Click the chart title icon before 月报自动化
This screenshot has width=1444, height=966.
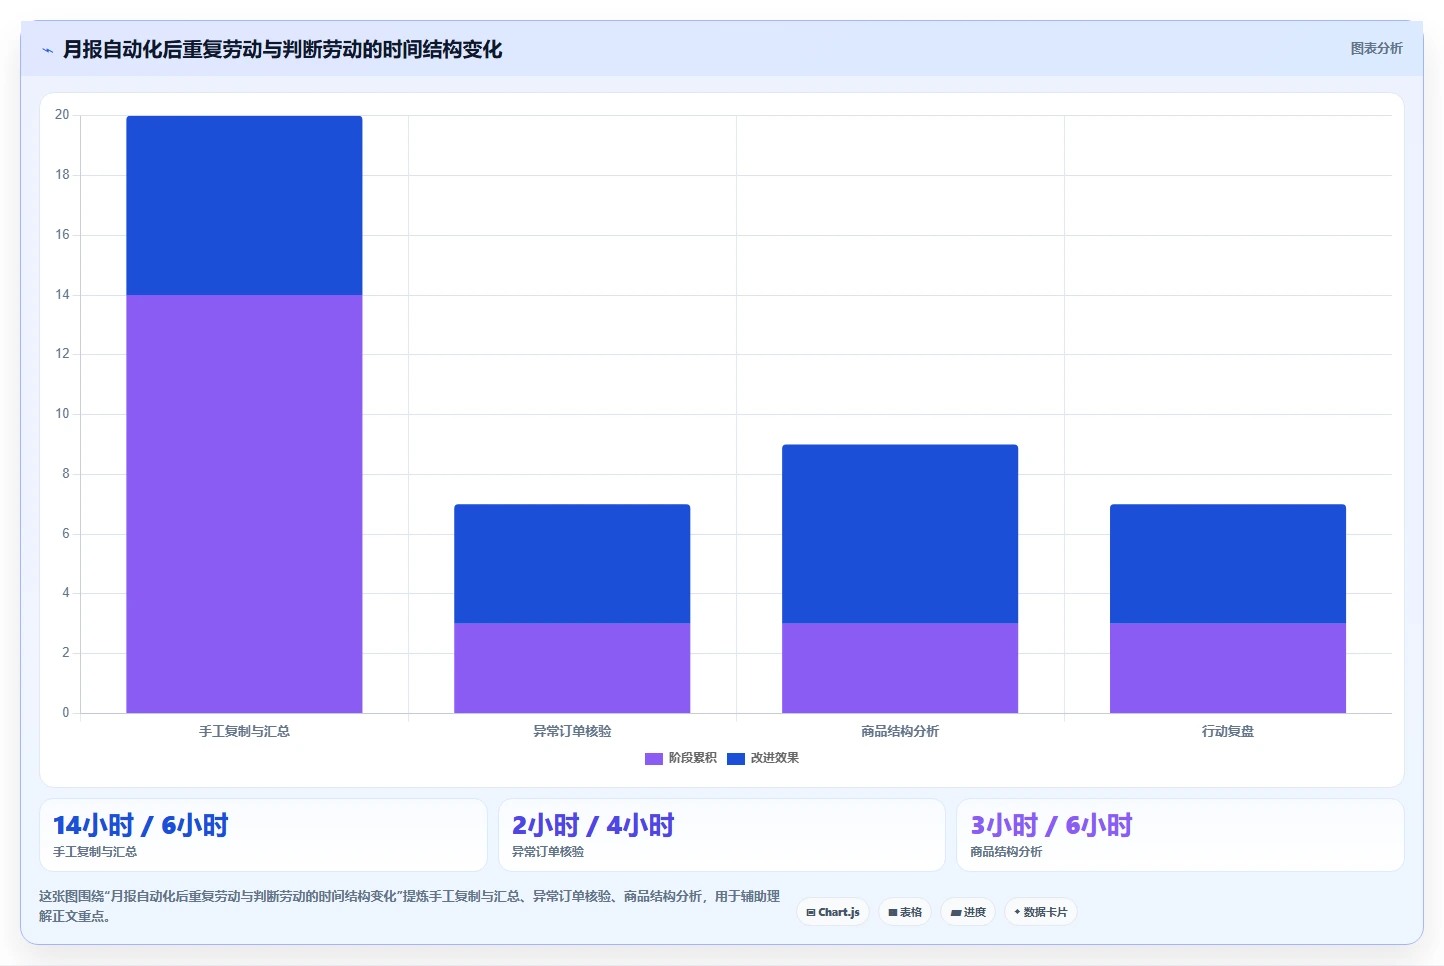(47, 50)
